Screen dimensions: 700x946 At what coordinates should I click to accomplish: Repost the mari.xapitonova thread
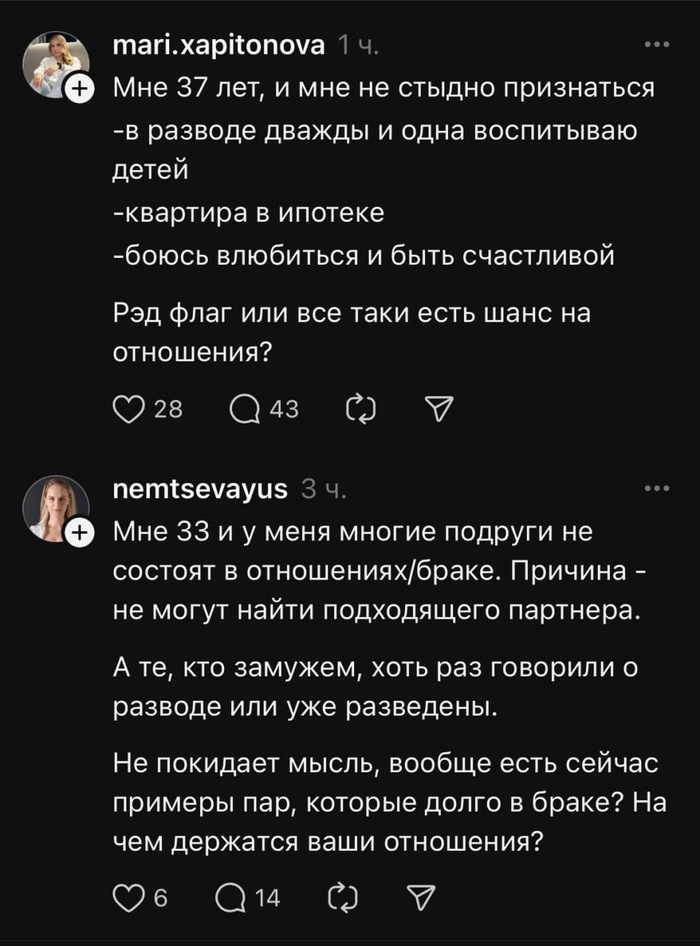point(357,409)
